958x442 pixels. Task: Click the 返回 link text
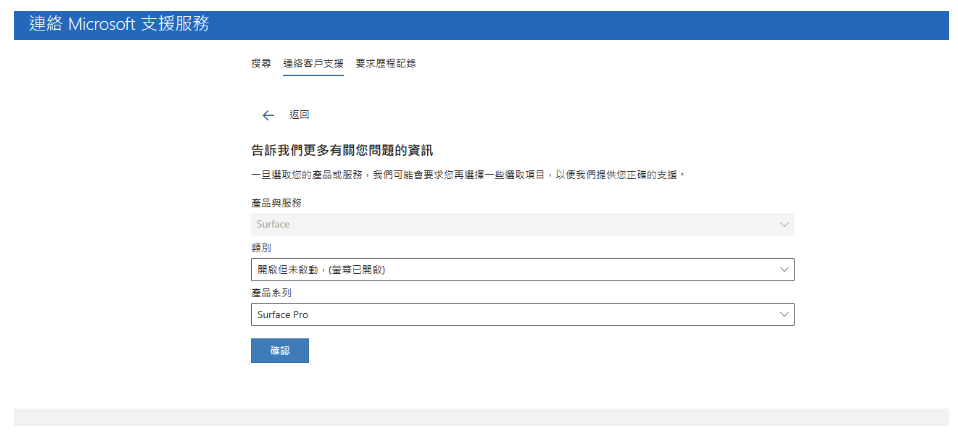click(x=299, y=115)
